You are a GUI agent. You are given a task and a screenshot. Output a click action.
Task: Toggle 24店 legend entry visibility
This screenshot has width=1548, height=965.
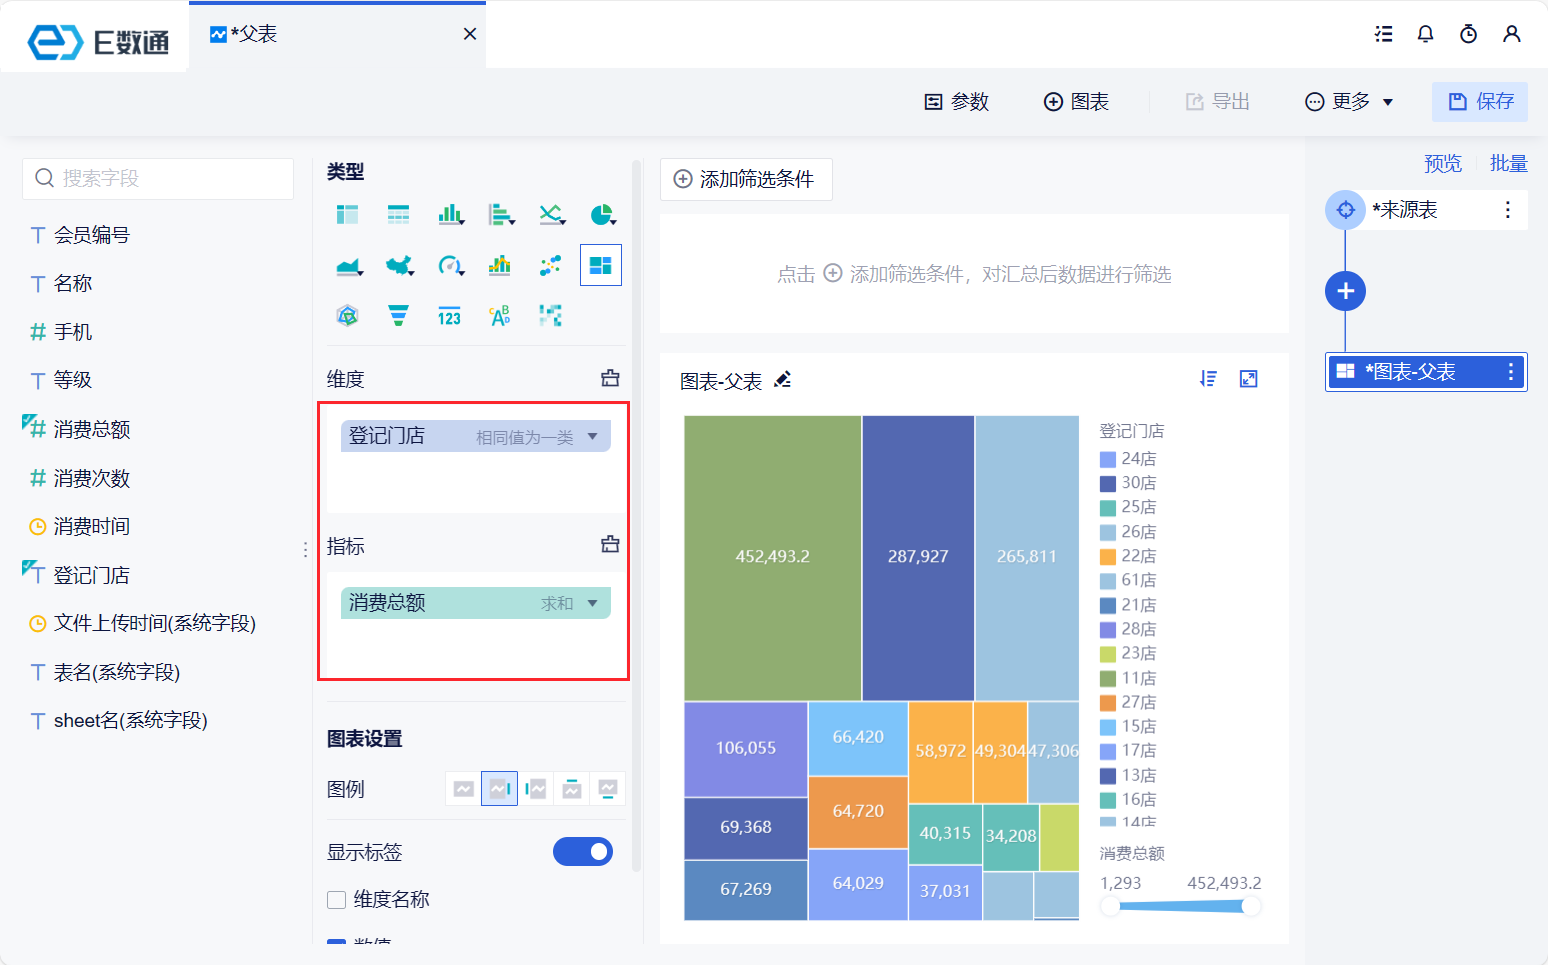[x=1128, y=459]
